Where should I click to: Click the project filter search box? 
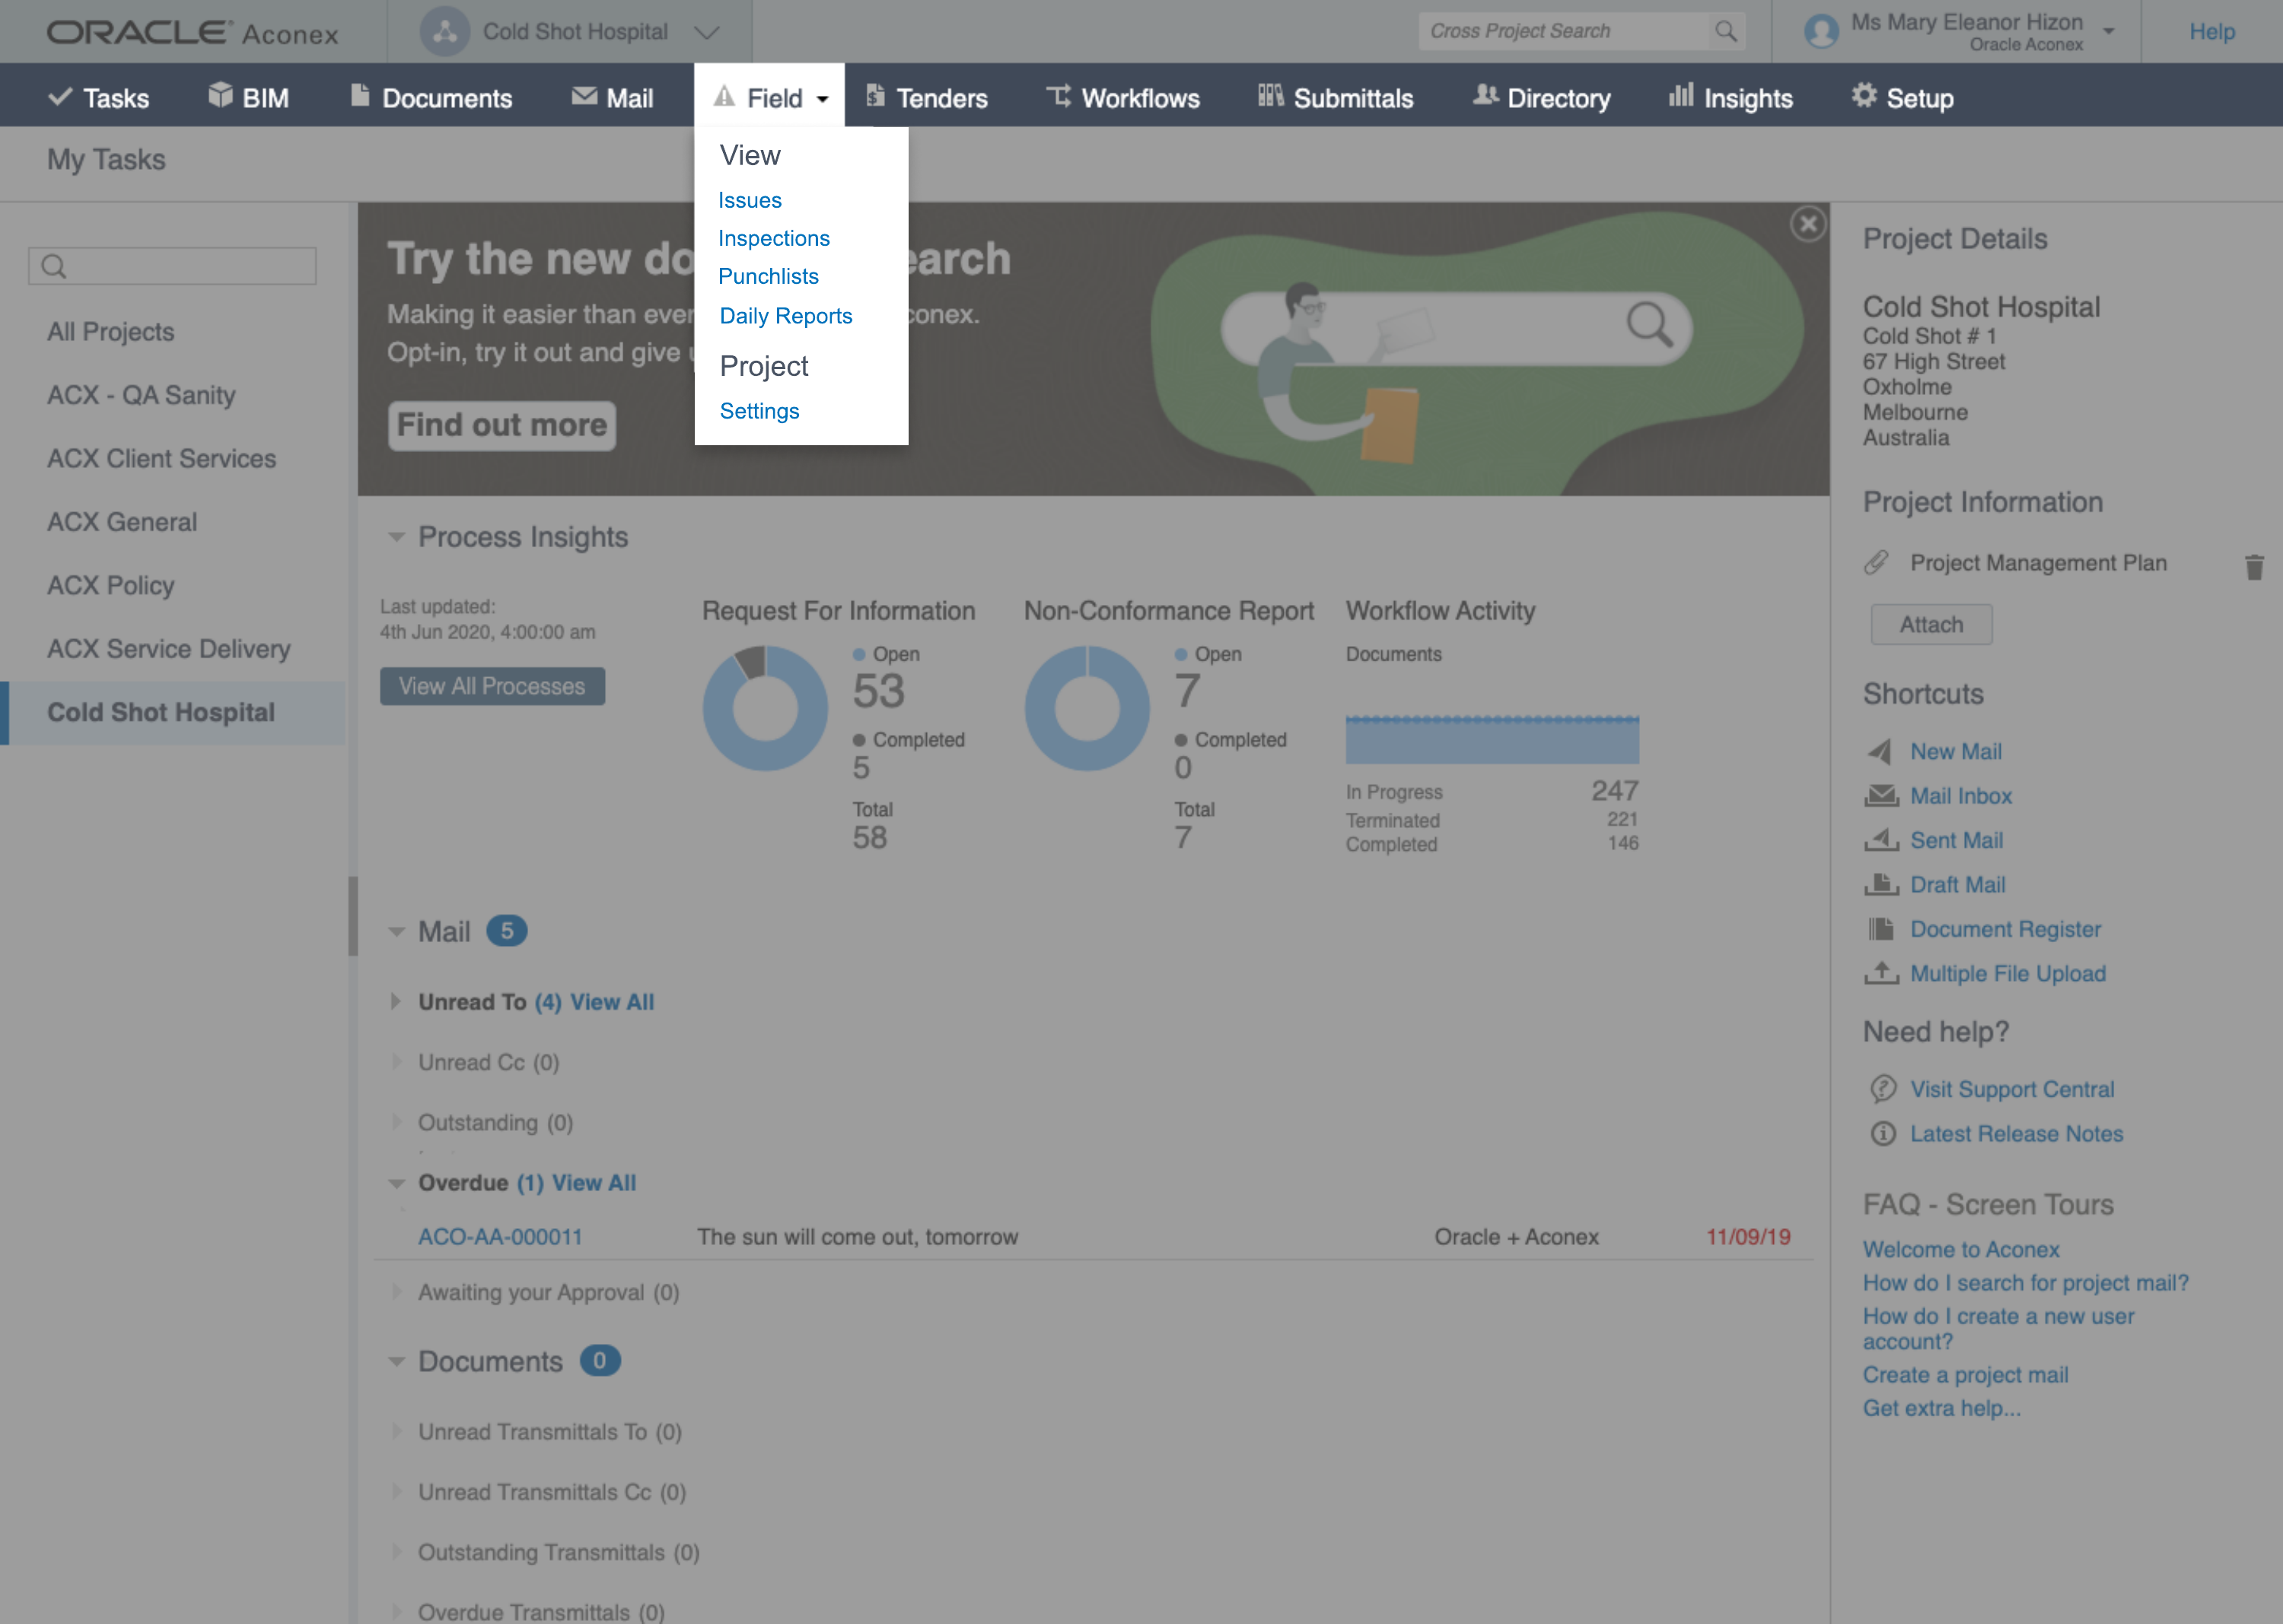click(x=172, y=266)
